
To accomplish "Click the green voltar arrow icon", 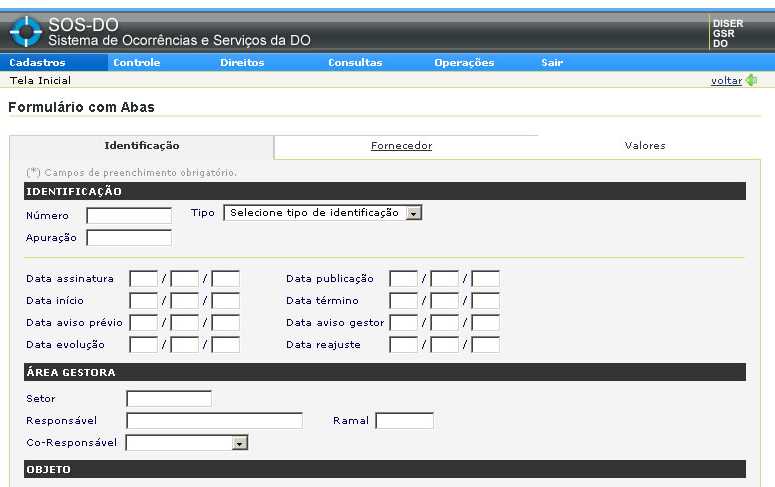I will (751, 80).
